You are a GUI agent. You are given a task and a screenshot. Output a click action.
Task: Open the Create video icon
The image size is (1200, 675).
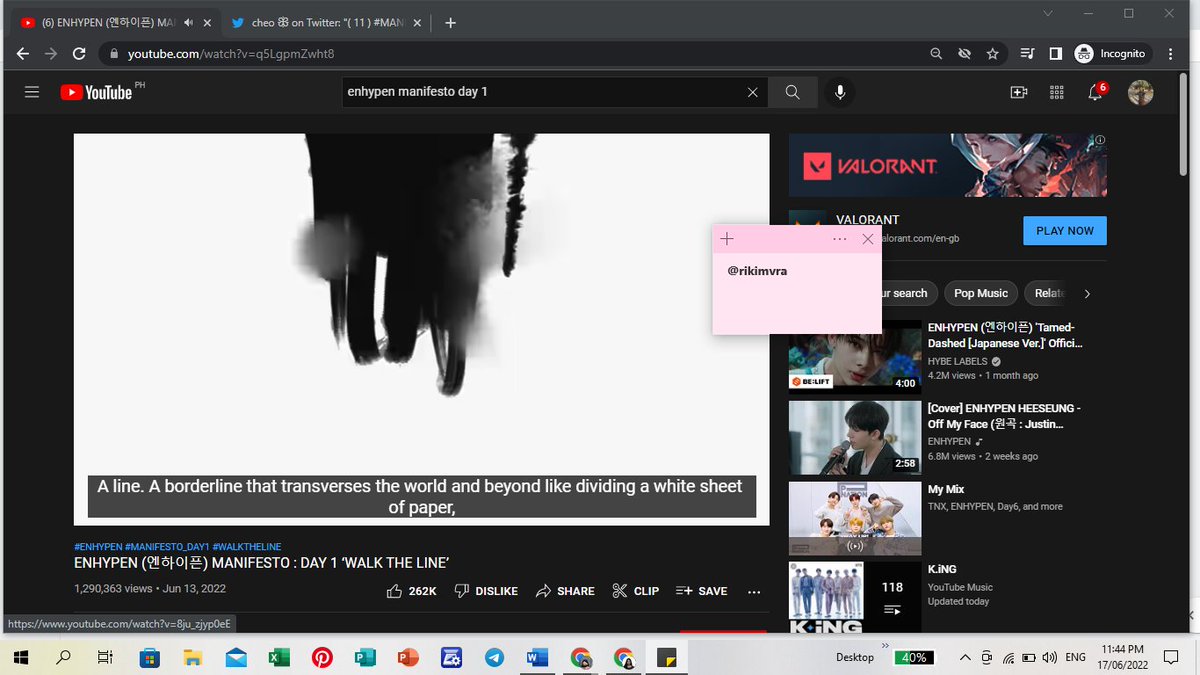pos(1019,92)
